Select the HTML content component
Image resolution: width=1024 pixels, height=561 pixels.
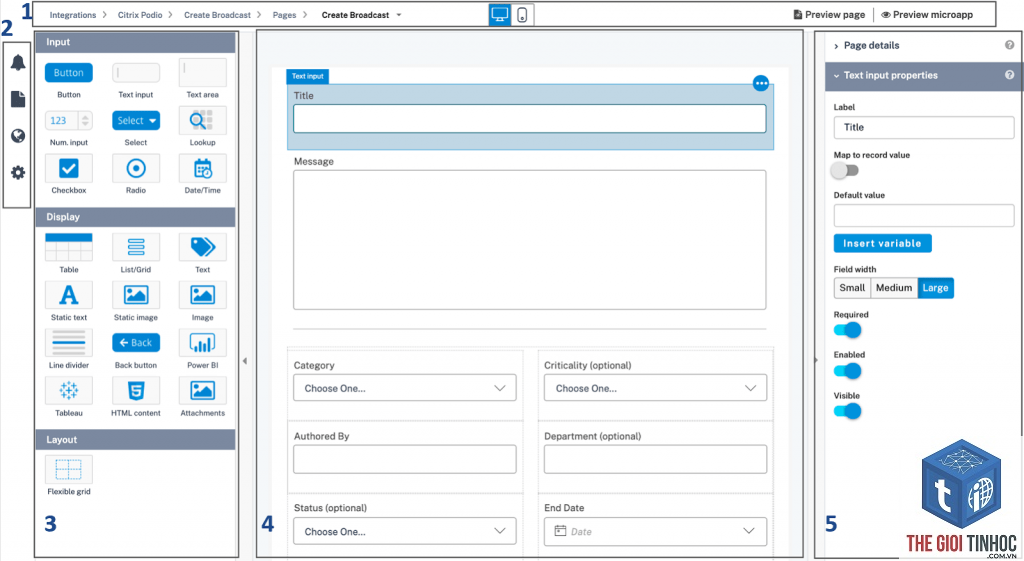(x=136, y=391)
